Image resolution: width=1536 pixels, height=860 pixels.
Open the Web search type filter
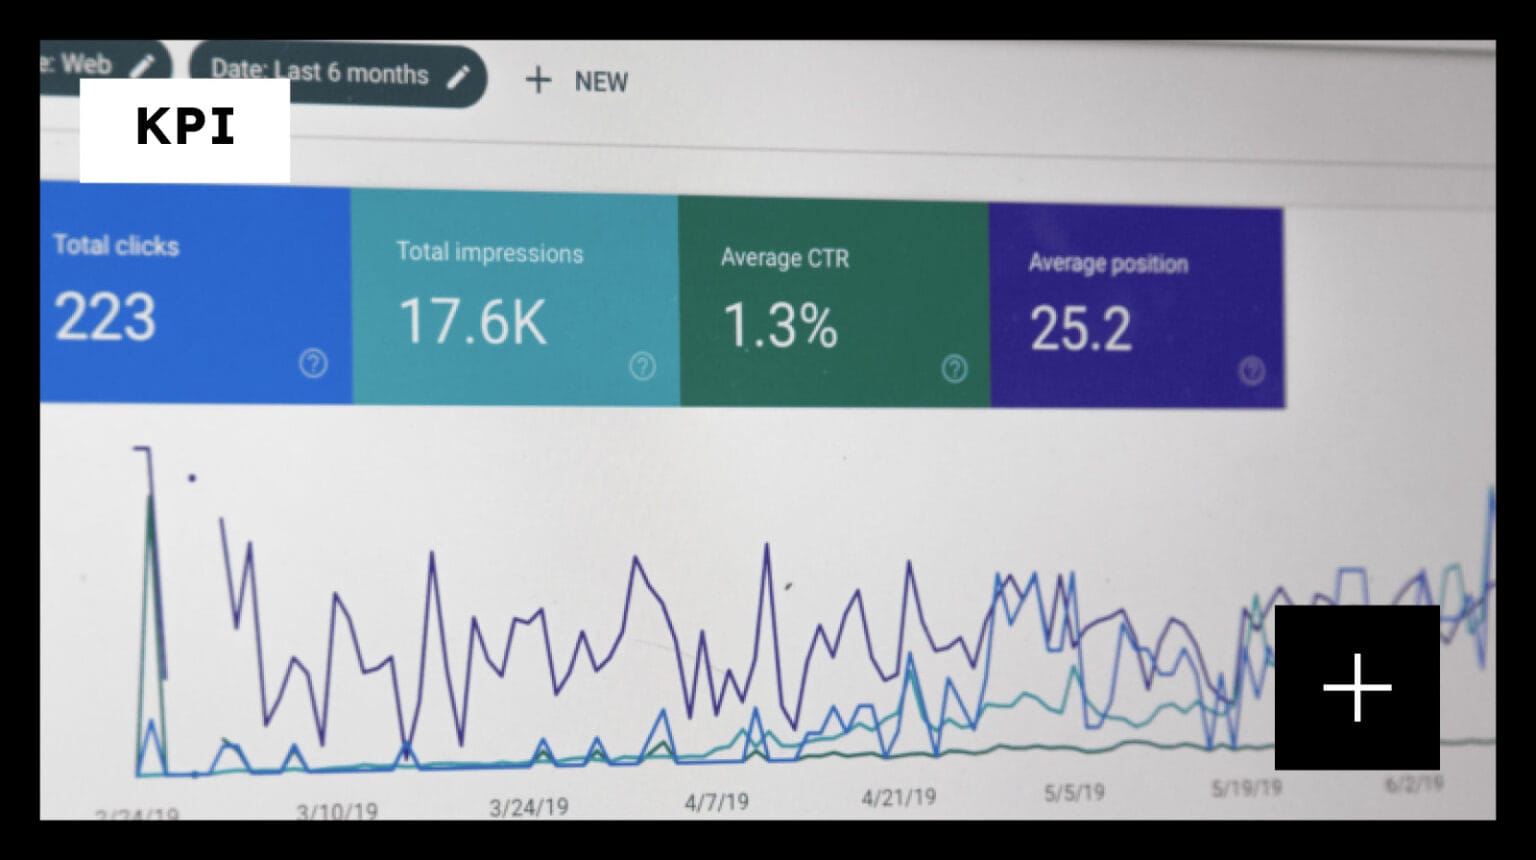click(x=87, y=63)
